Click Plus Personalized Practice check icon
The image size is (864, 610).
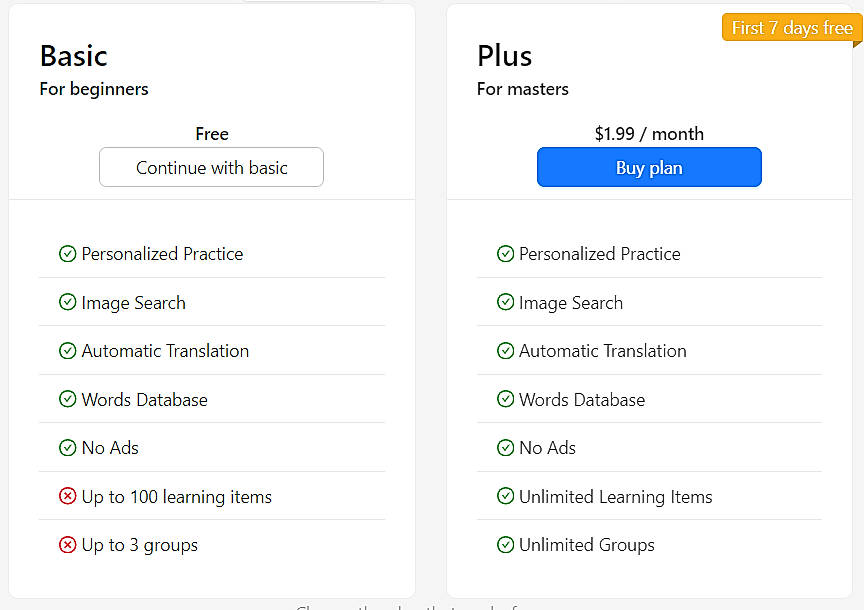[x=505, y=253]
